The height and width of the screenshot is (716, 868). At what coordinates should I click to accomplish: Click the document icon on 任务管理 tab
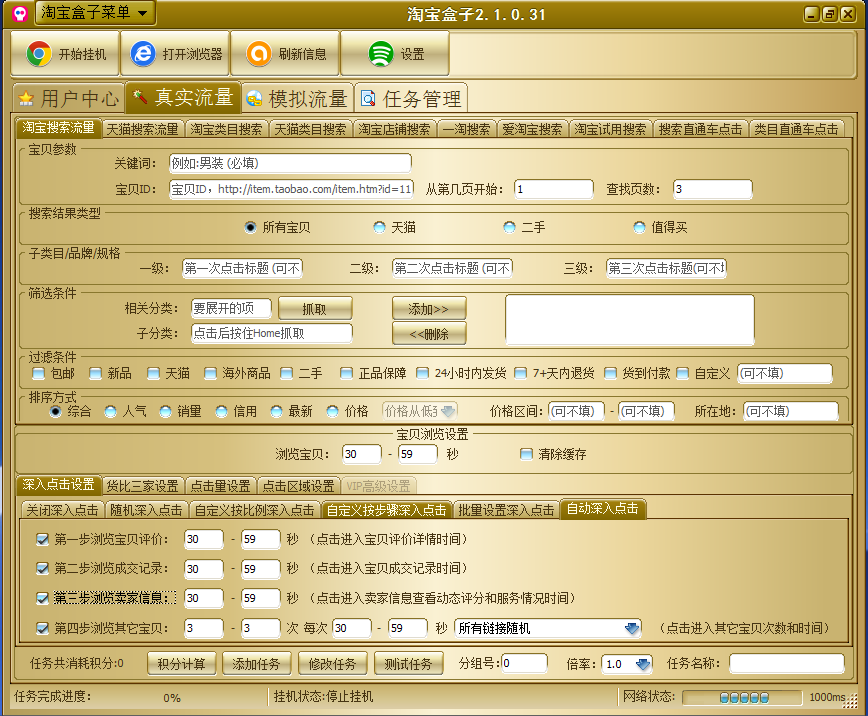[x=368, y=99]
